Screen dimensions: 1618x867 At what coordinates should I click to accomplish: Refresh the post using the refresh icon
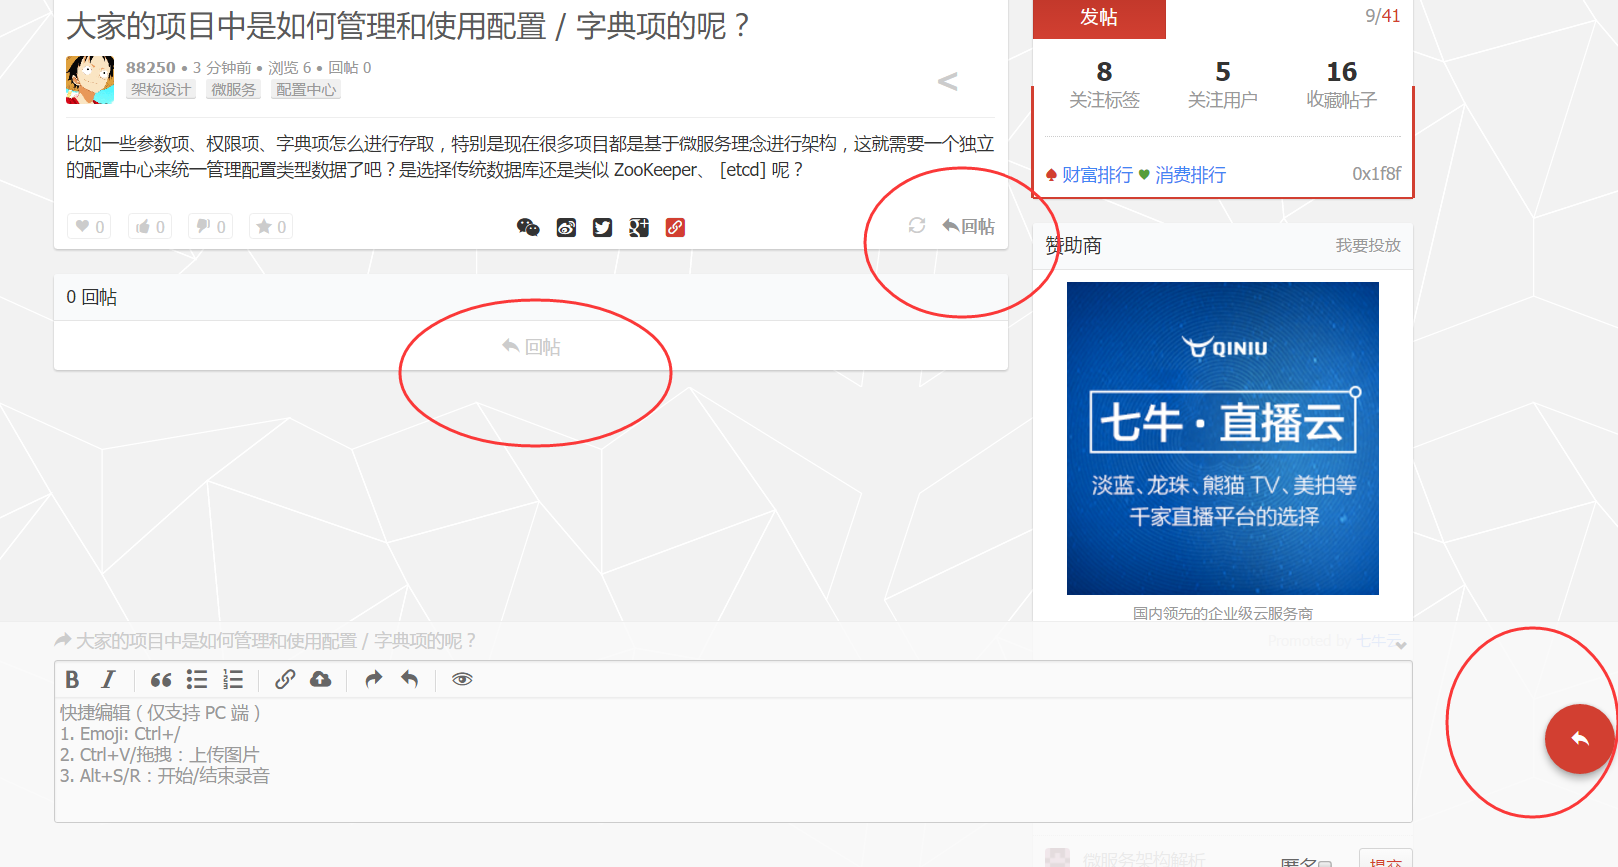pyautogui.click(x=917, y=226)
